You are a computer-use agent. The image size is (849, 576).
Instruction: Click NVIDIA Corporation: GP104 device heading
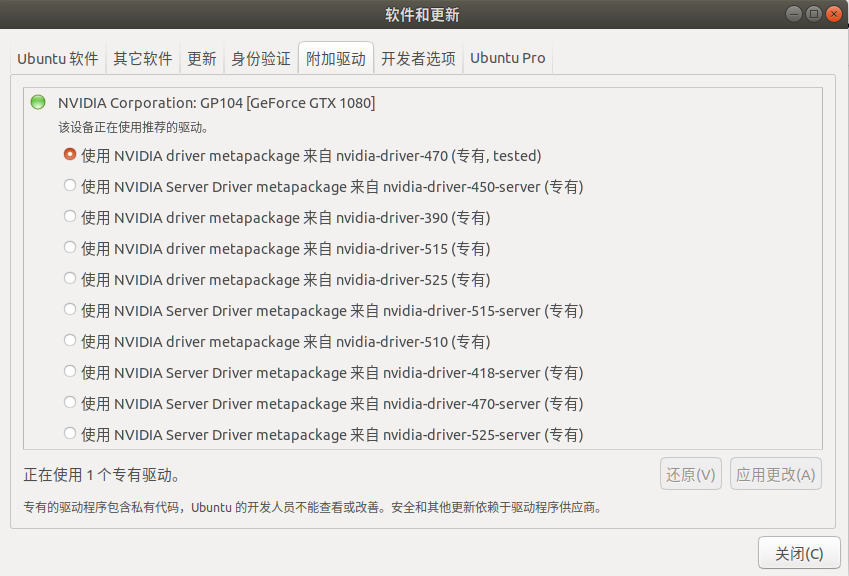point(217,103)
